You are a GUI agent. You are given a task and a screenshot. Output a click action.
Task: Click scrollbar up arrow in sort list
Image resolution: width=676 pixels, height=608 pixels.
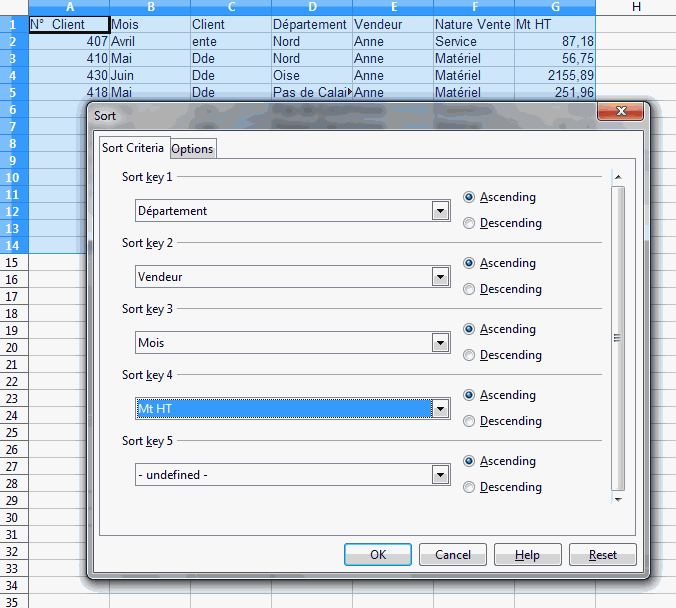pos(618,178)
